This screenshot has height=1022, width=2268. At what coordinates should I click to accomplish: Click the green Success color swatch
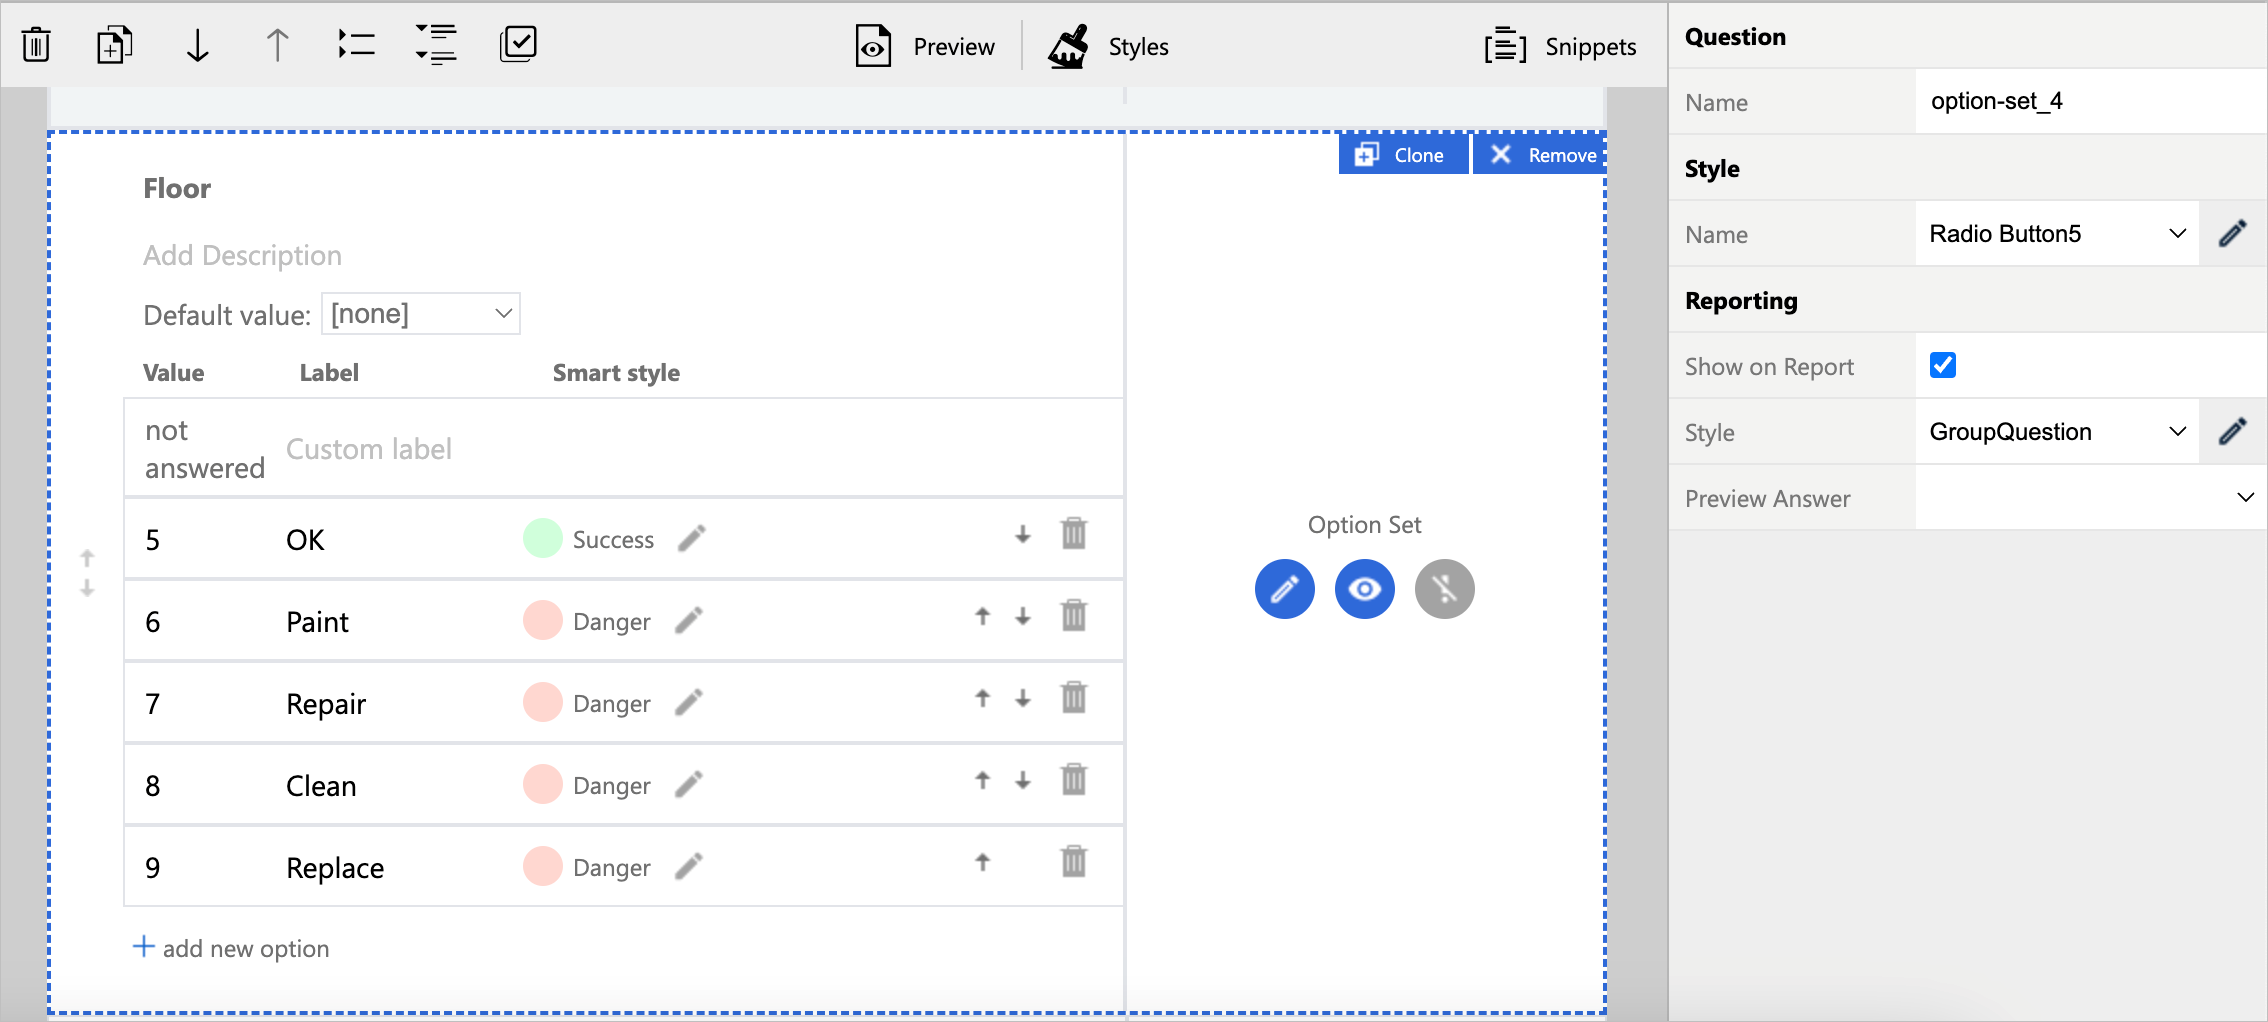542,539
